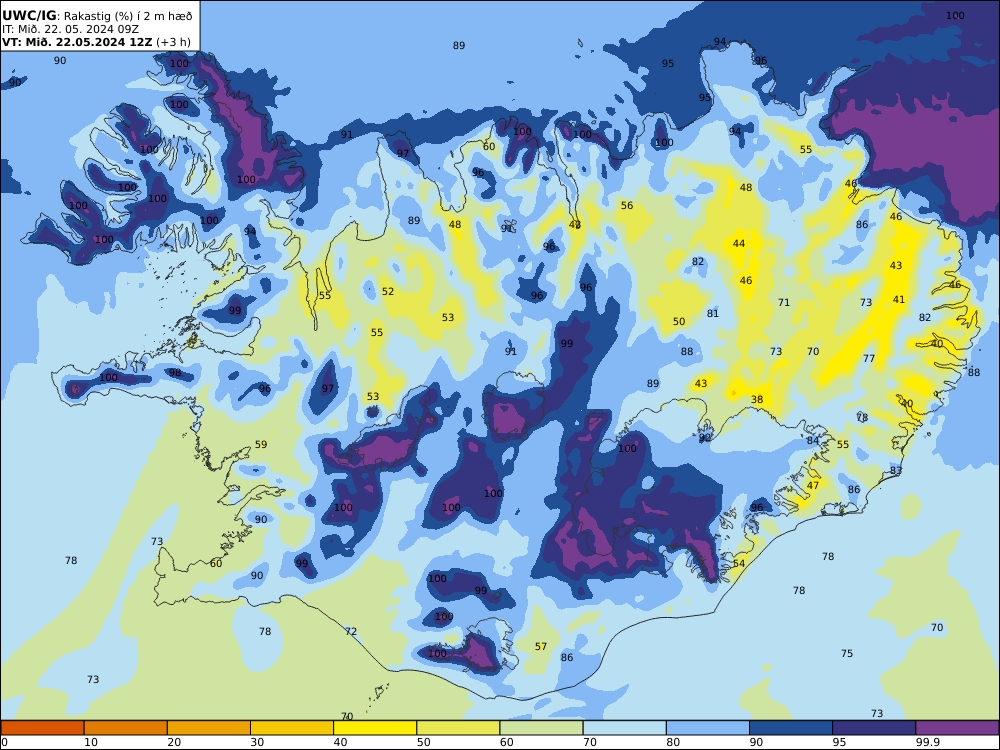Click the title 'UWC/IG: Rakastig (%) í 2 m hæð'

coord(97,16)
